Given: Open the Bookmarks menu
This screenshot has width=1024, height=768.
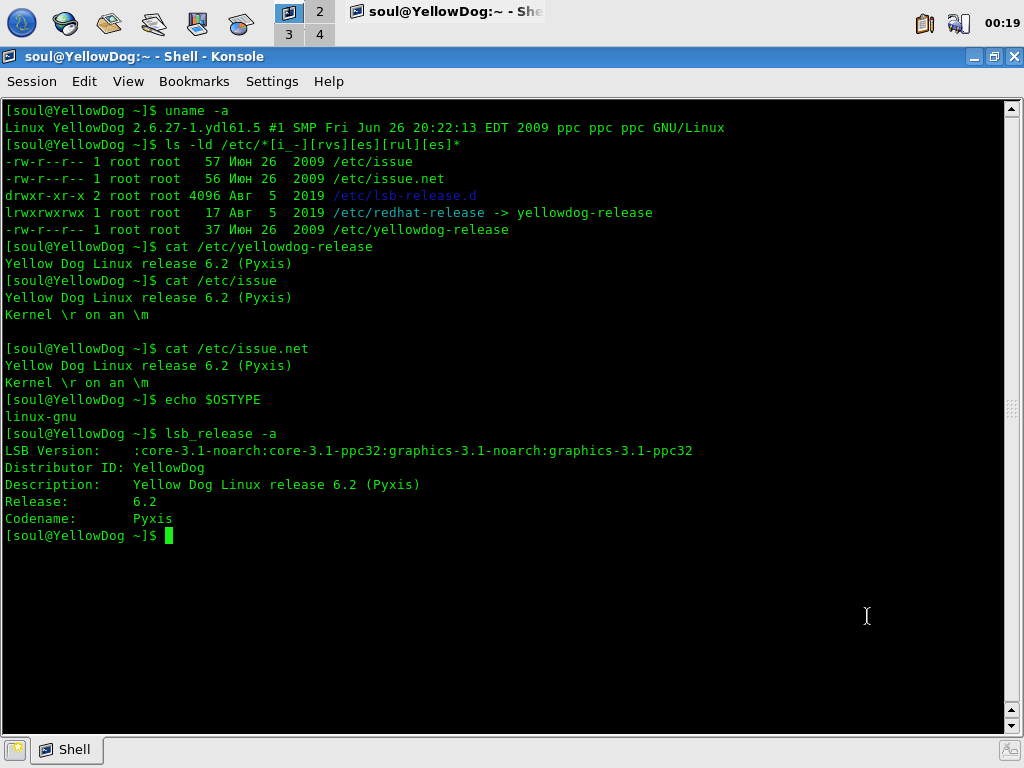Looking at the screenshot, I should (x=194, y=82).
